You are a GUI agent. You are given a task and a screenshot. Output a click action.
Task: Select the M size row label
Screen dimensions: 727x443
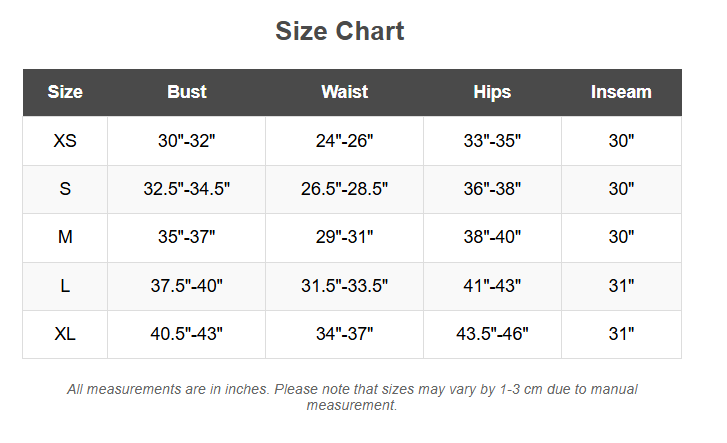click(65, 237)
